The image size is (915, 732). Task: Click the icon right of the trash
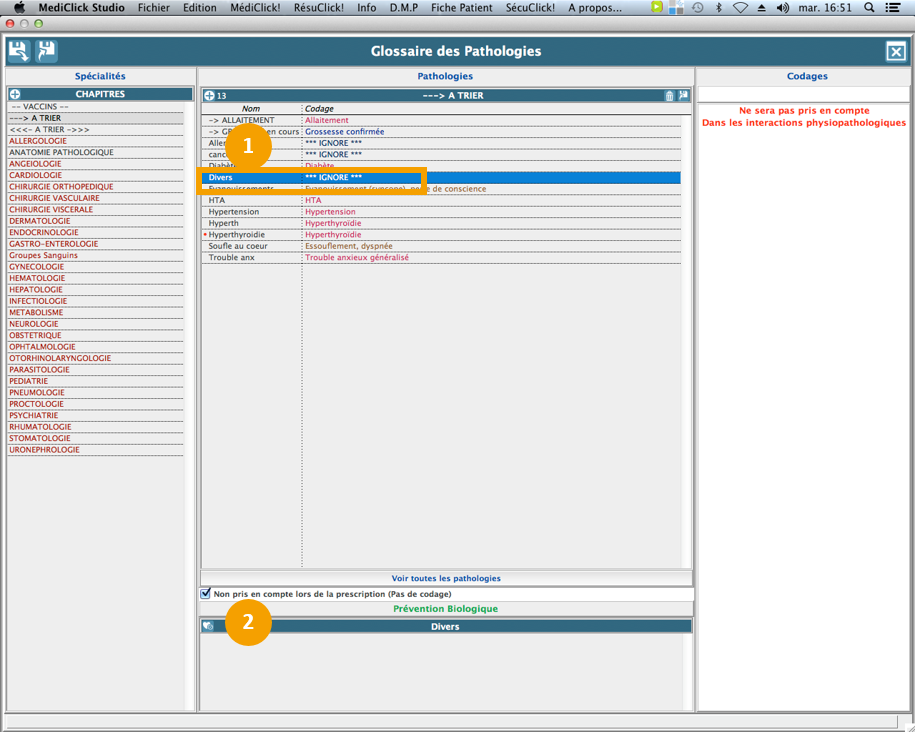(683, 96)
